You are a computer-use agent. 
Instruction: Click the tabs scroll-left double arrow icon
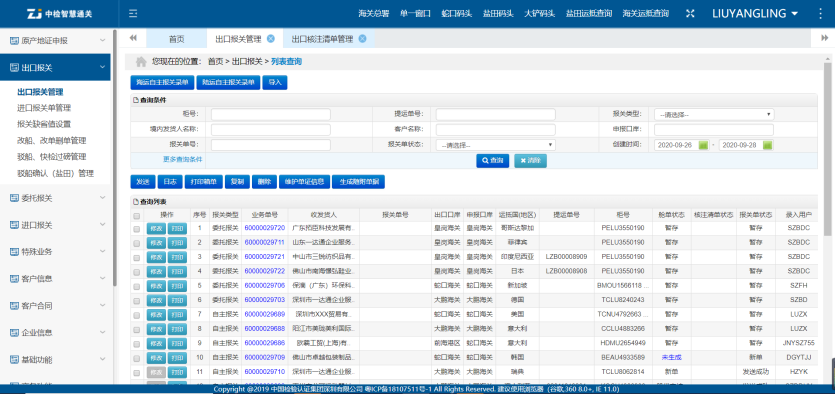[x=133, y=38]
